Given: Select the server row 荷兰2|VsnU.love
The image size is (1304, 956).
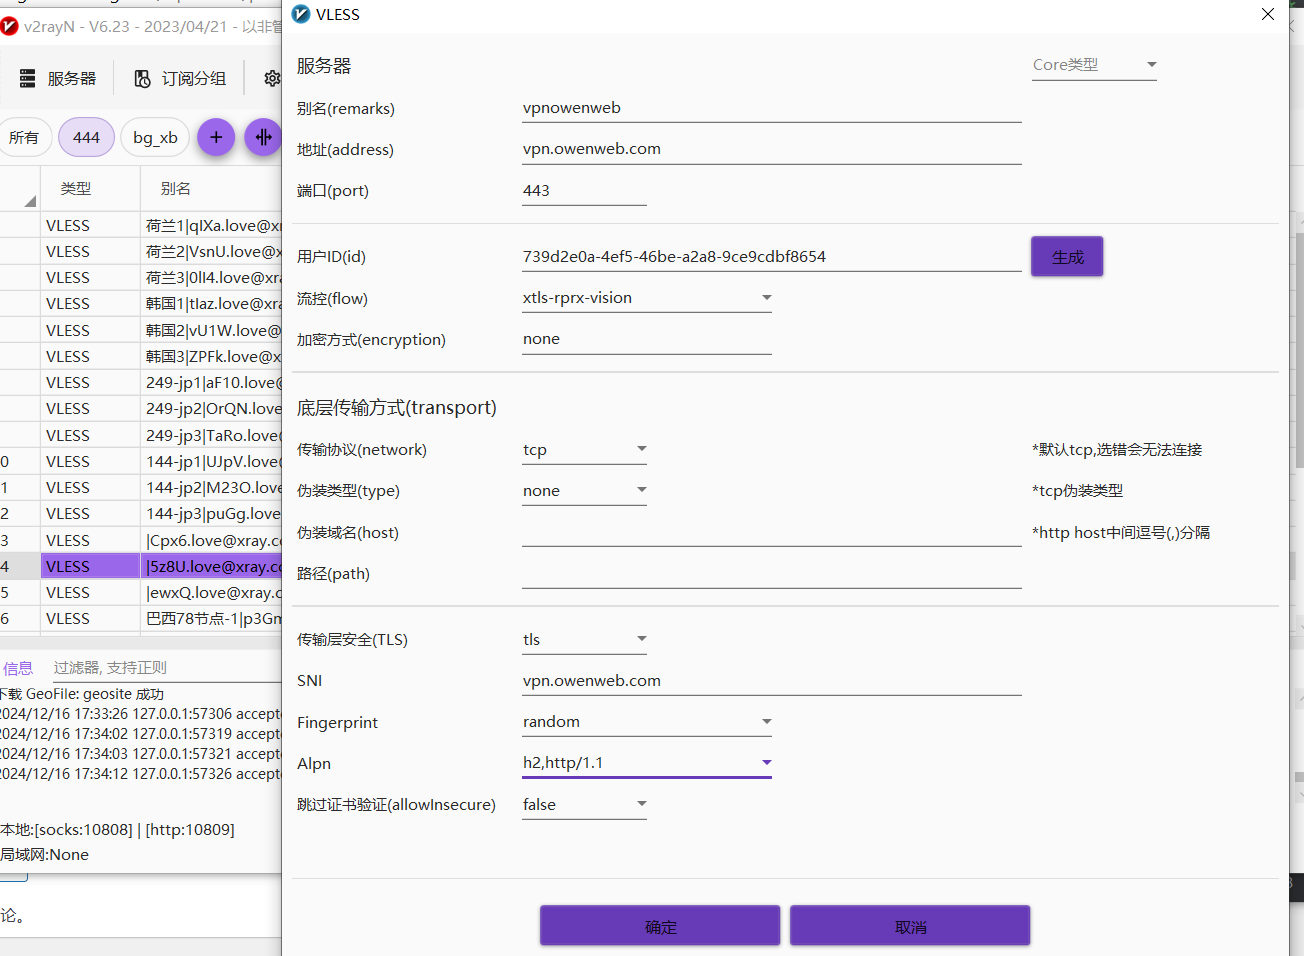Looking at the screenshot, I should click(141, 252).
